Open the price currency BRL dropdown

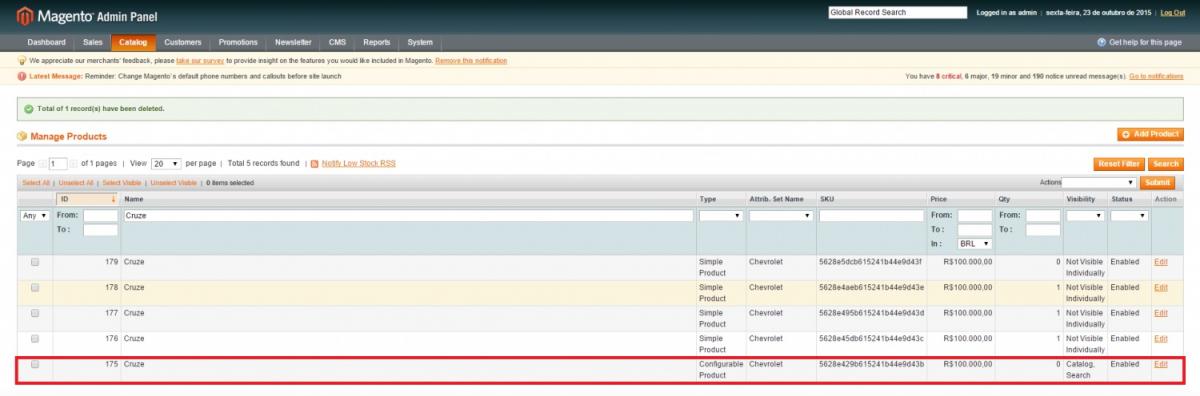pyautogui.click(x=974, y=243)
